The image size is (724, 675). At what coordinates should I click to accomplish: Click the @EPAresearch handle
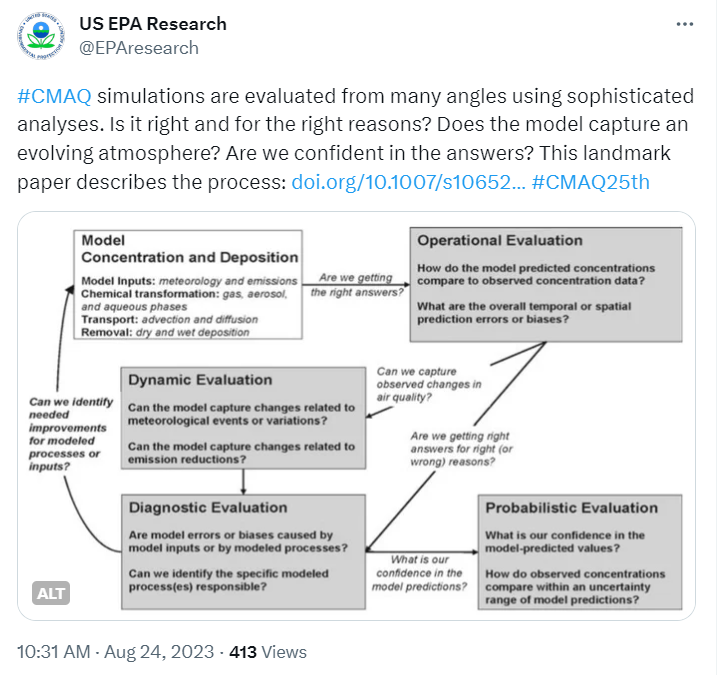[138, 48]
